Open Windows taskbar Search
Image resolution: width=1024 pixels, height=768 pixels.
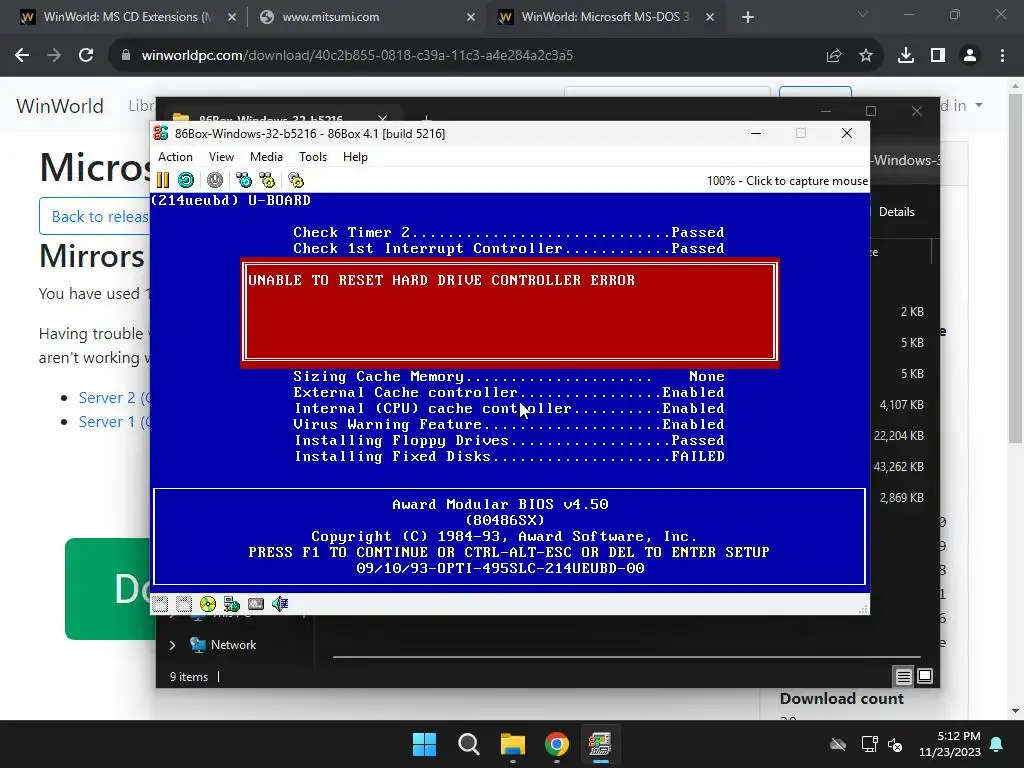pos(469,744)
